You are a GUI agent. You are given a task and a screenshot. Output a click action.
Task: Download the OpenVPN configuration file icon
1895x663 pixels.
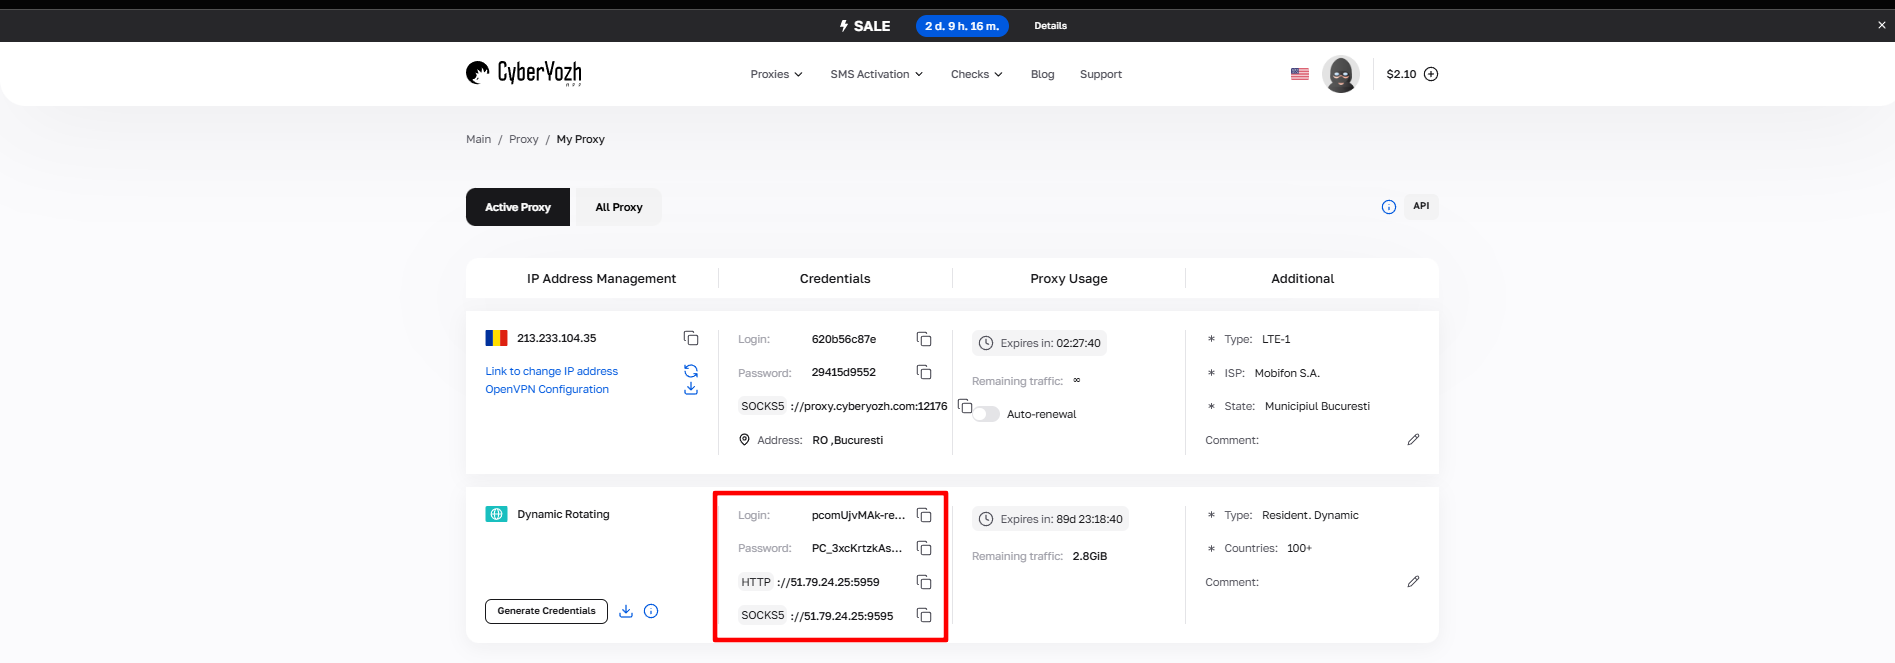point(691,389)
